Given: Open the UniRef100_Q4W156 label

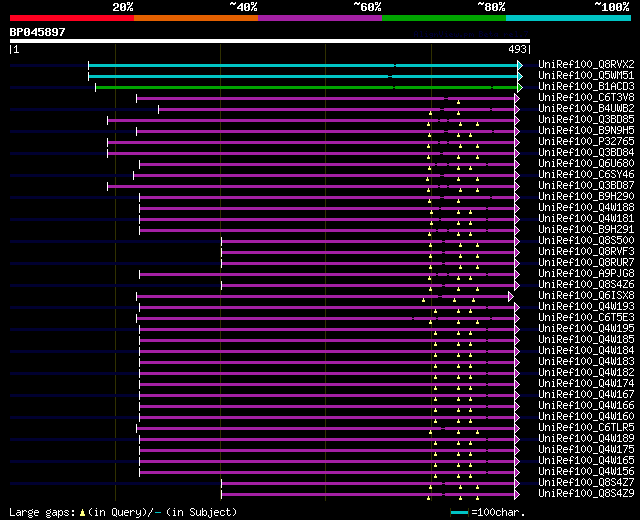Looking at the screenshot, I should click(586, 472).
